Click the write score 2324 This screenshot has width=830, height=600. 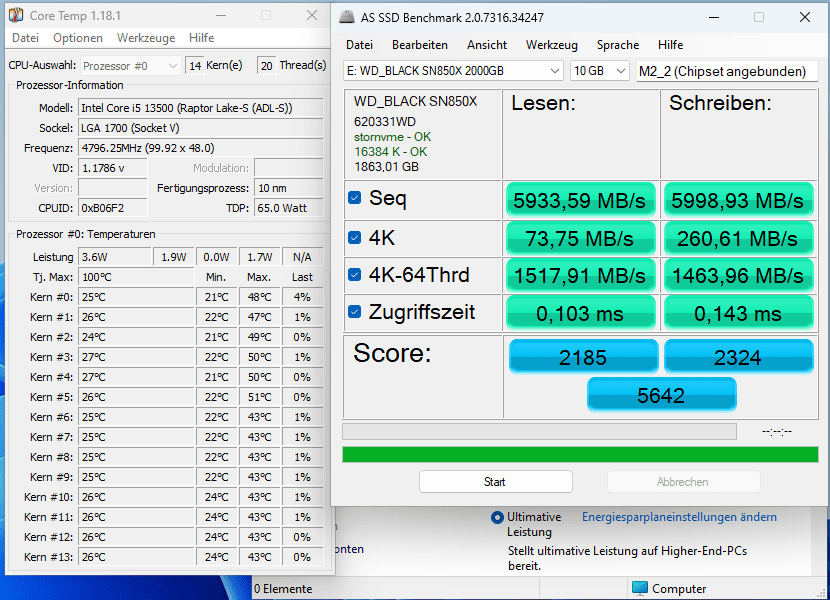tap(738, 357)
